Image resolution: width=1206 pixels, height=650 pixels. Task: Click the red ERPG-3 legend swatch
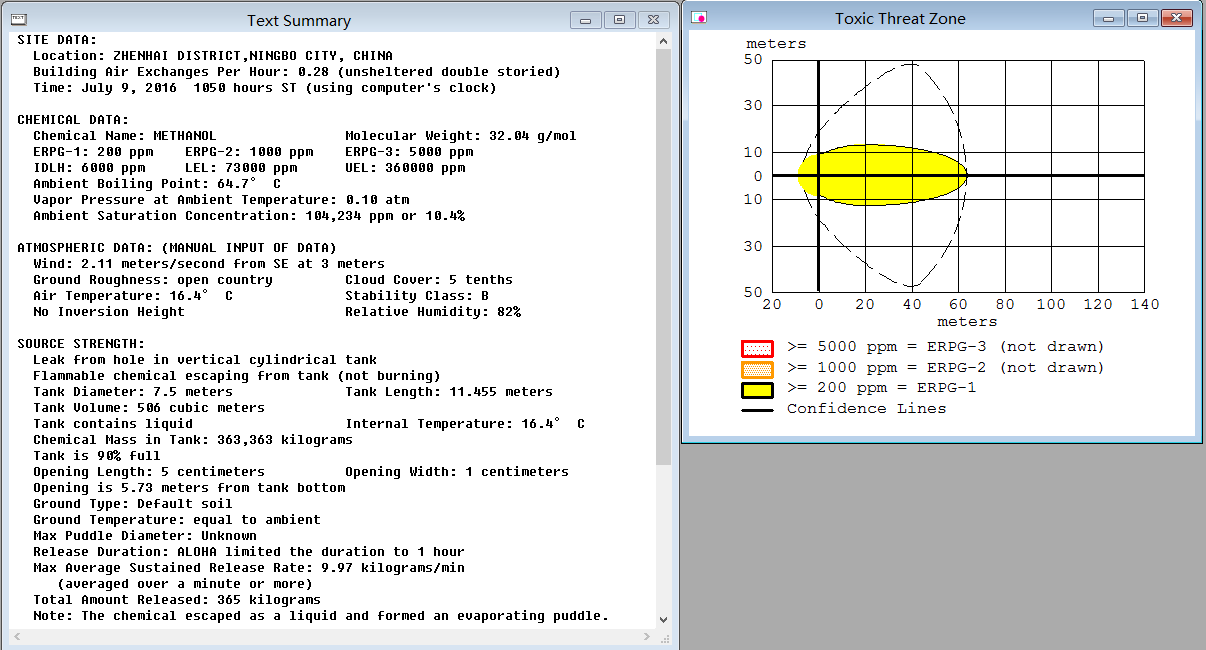(x=757, y=348)
